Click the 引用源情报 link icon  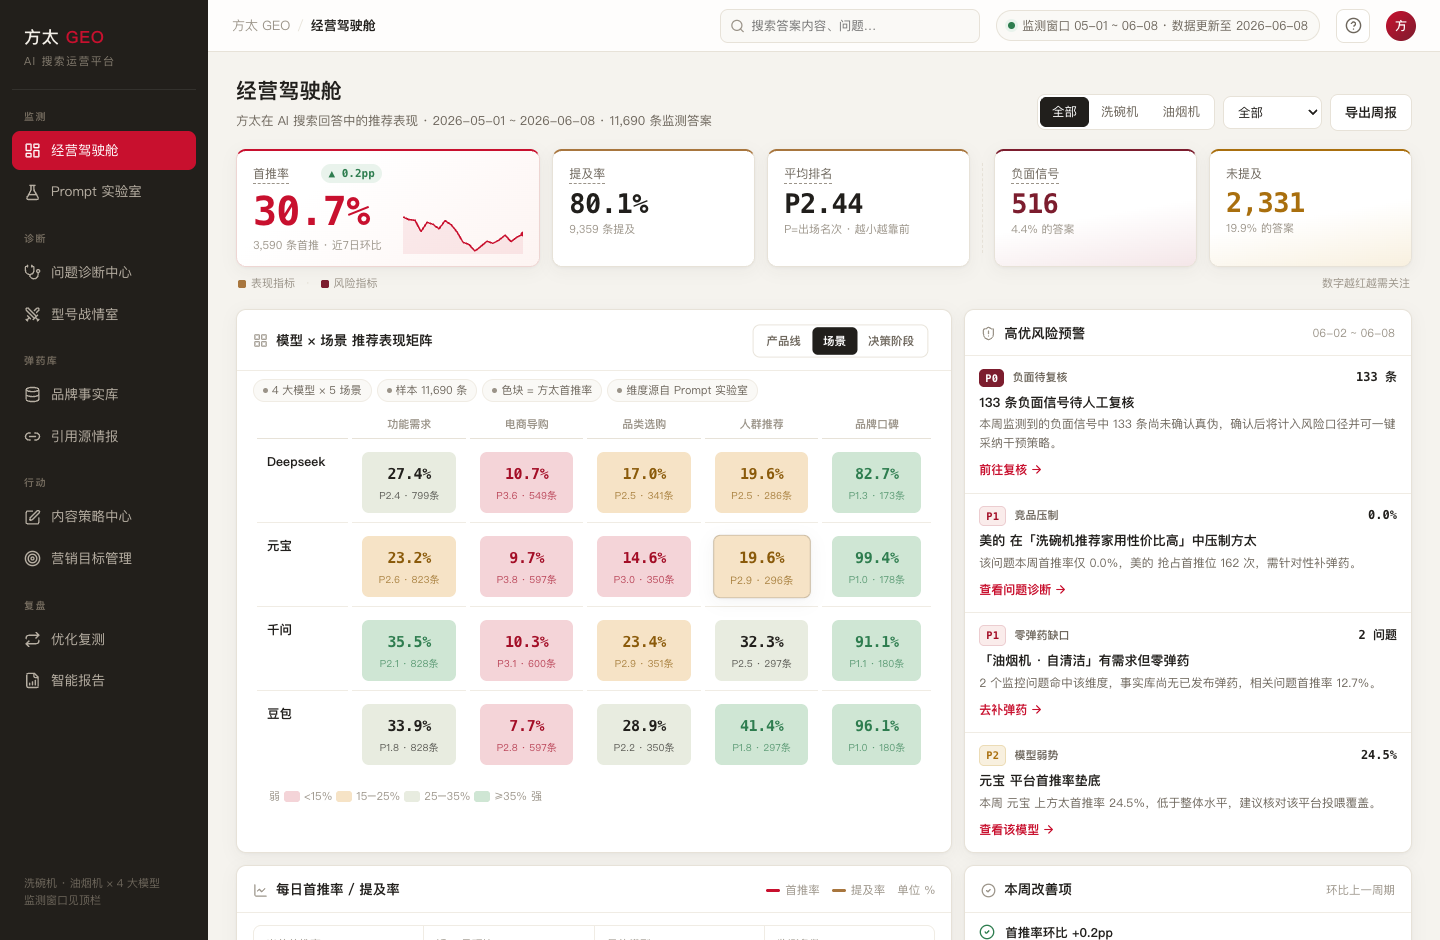pyautogui.click(x=32, y=436)
